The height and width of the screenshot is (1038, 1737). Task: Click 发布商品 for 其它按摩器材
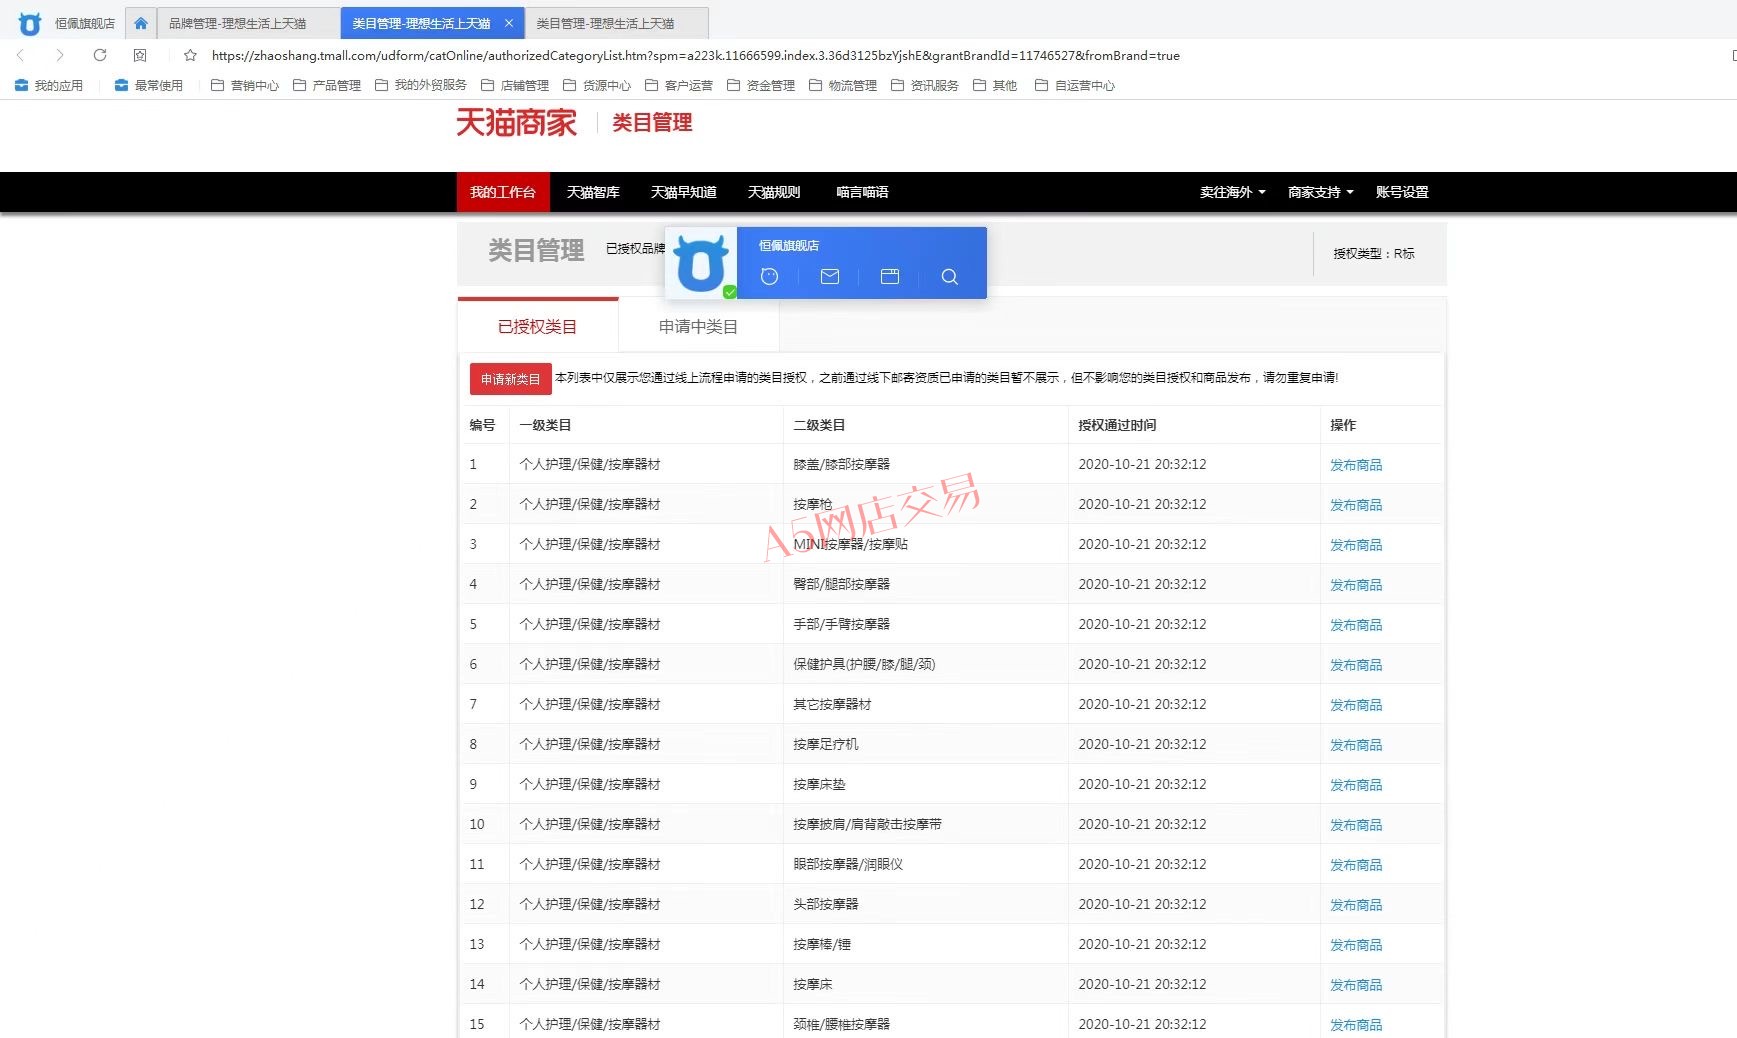point(1356,705)
